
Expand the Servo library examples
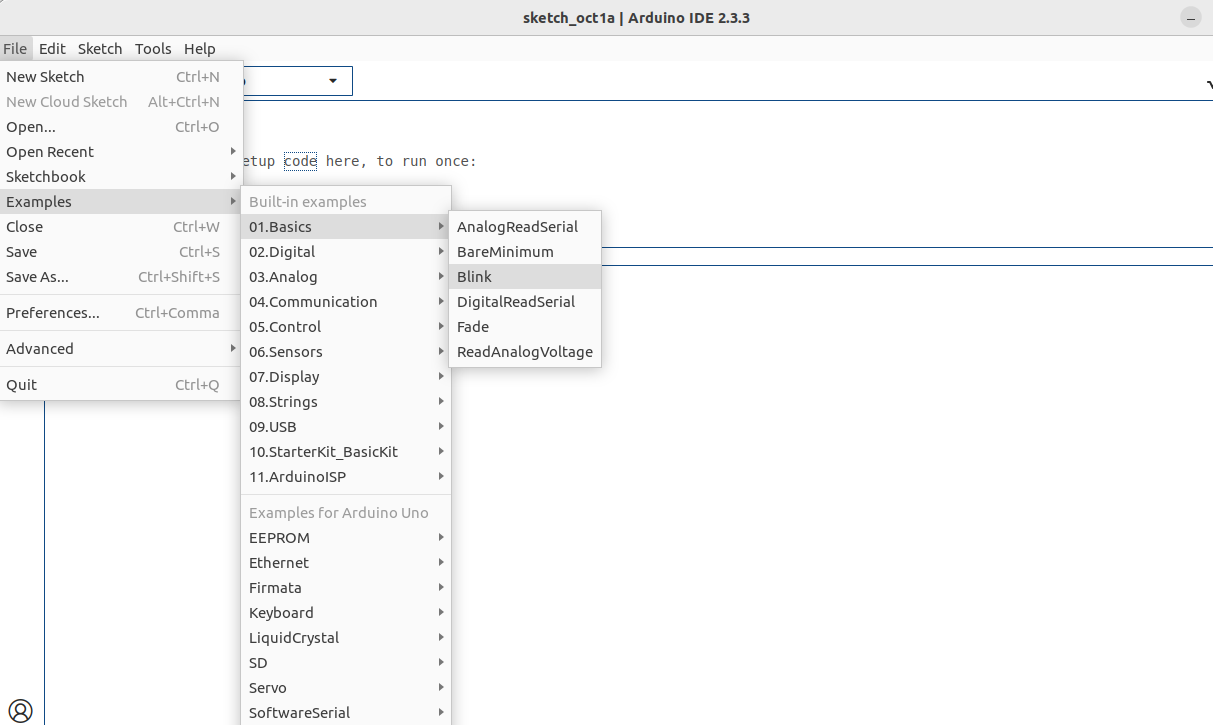346,688
